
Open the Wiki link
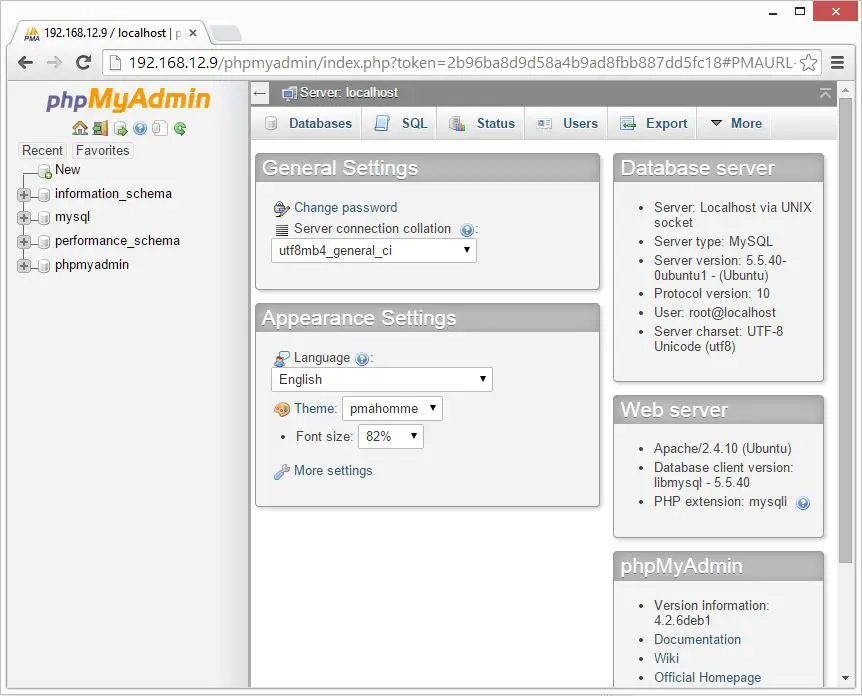point(666,658)
